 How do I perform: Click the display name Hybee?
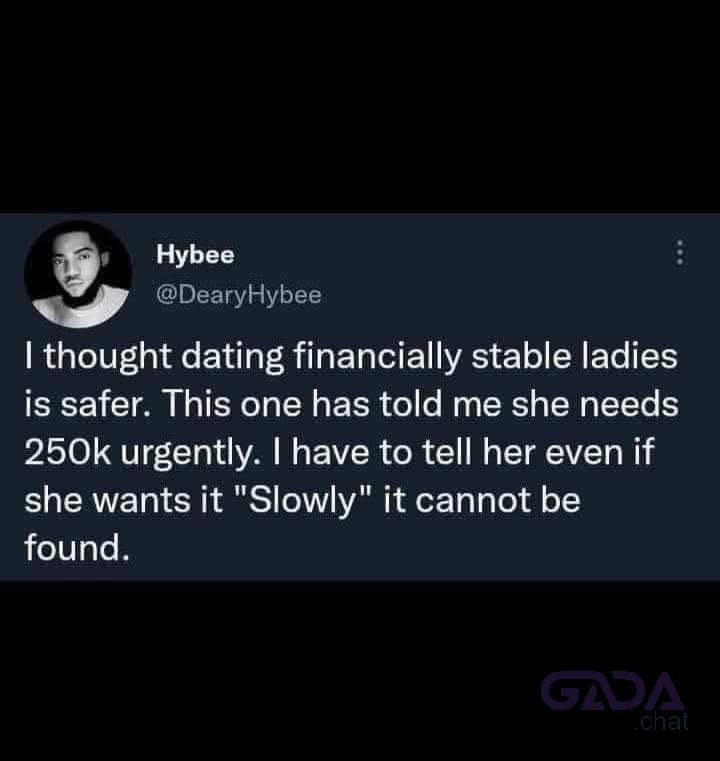[195, 254]
